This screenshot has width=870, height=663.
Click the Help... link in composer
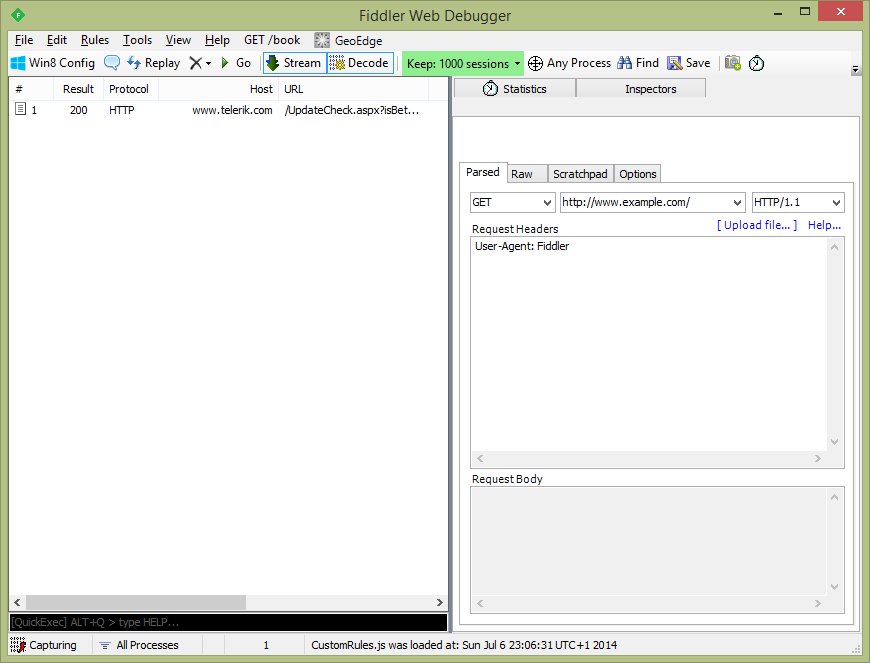click(824, 226)
